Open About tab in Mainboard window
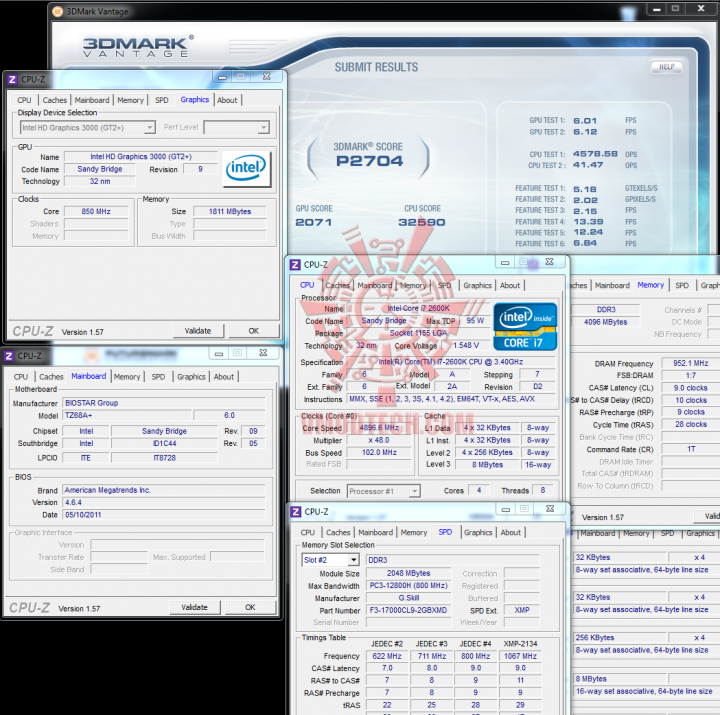Viewport: 720px width, 715px height. tap(224, 377)
